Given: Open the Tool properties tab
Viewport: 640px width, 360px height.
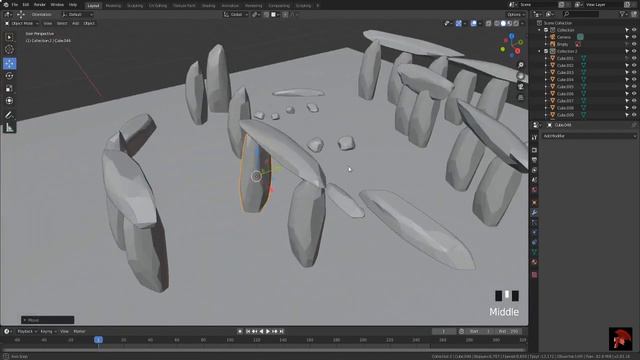Looking at the screenshot, I should click(x=534, y=138).
